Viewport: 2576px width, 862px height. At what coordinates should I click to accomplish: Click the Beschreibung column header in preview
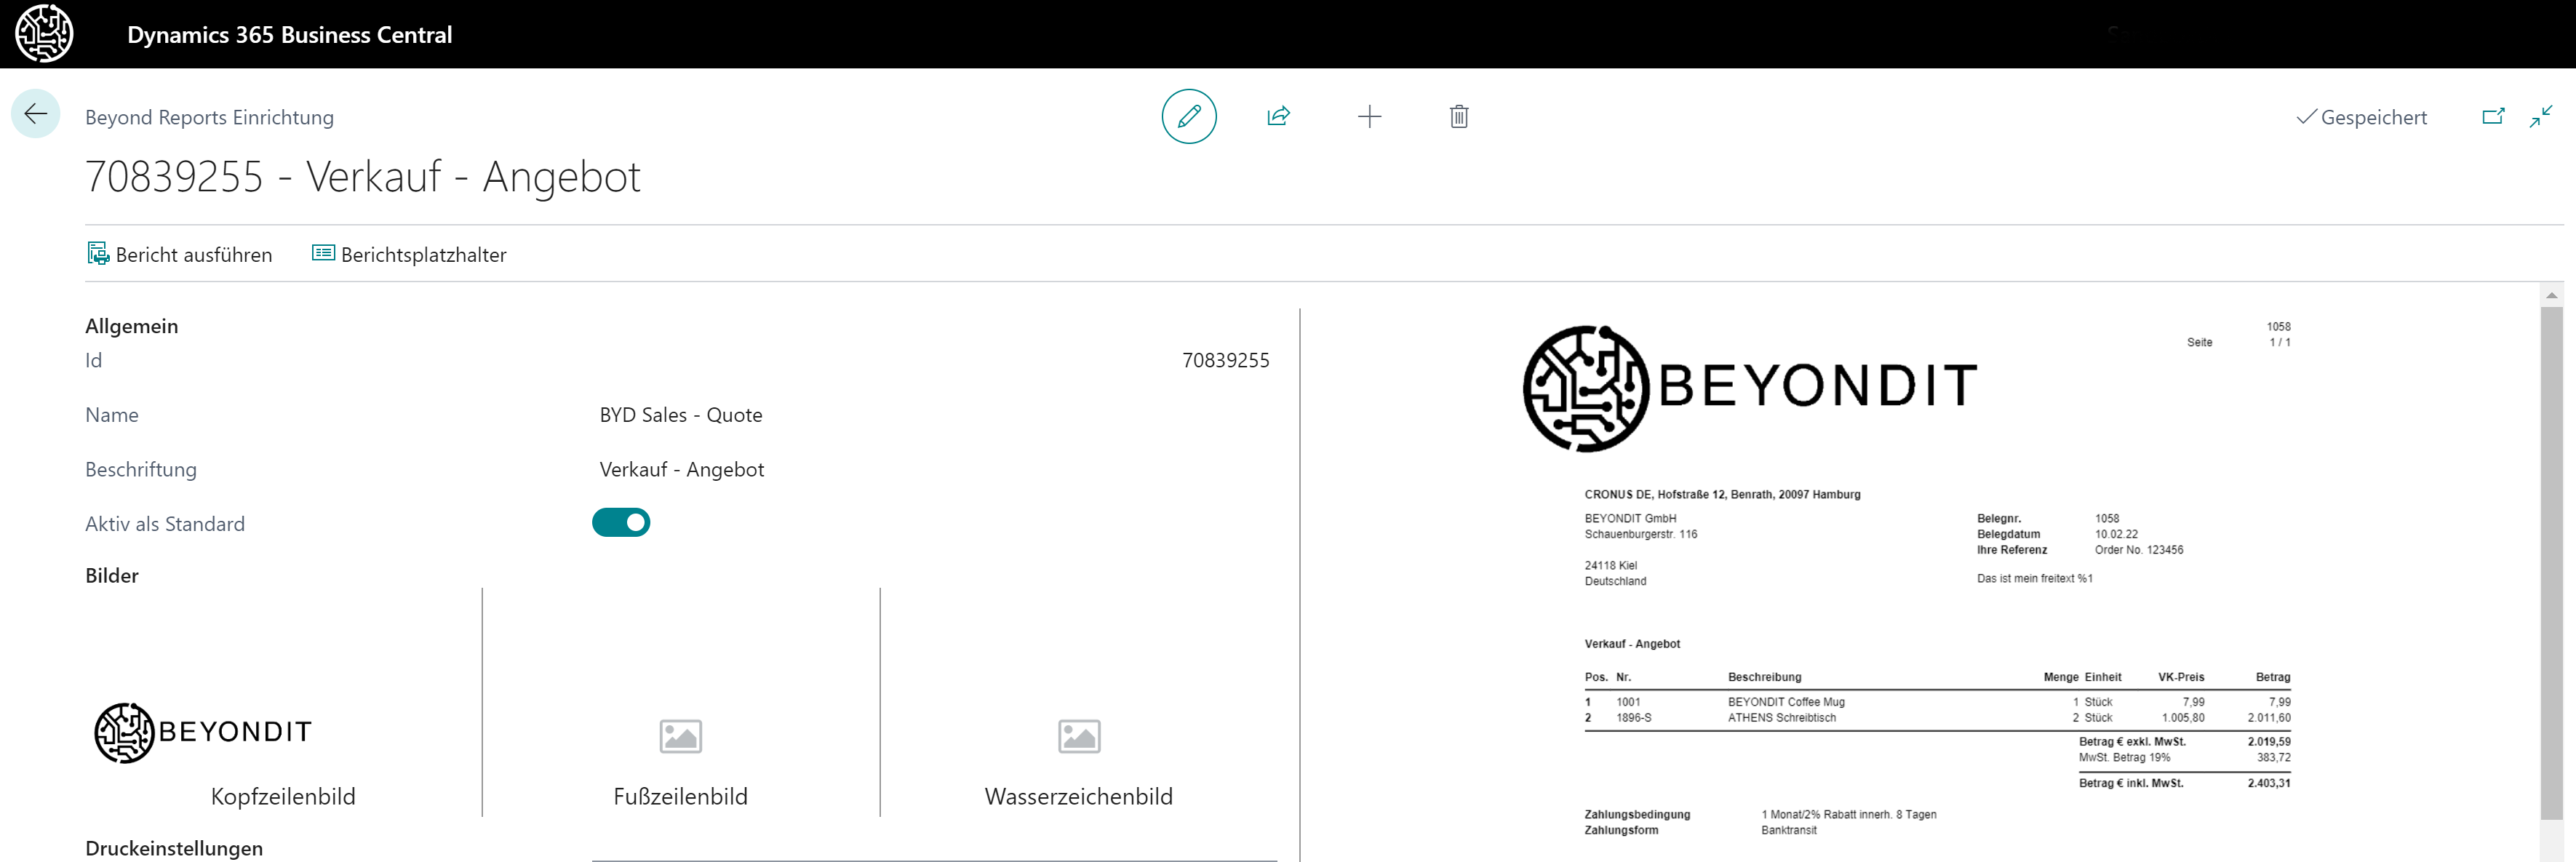point(1764,678)
